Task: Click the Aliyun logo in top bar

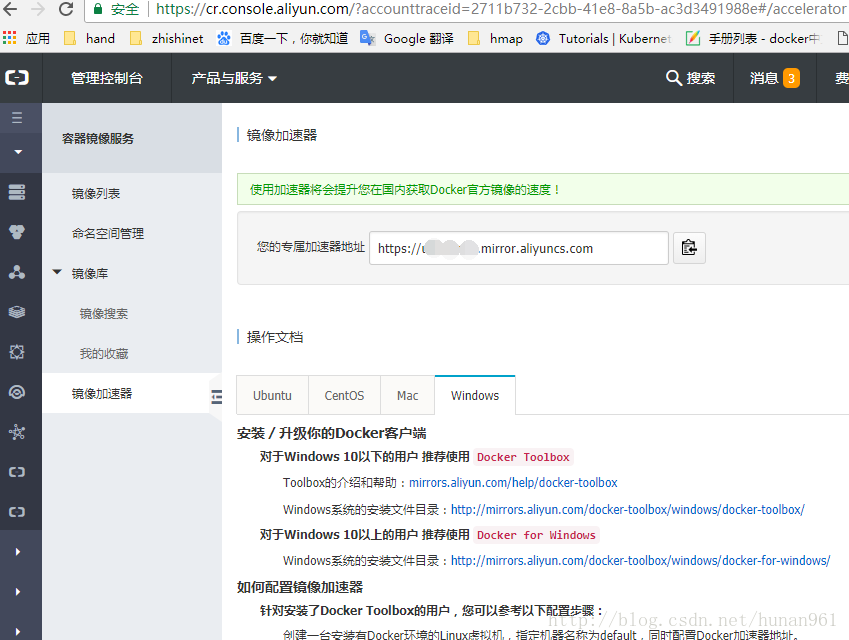Action: coord(17,78)
